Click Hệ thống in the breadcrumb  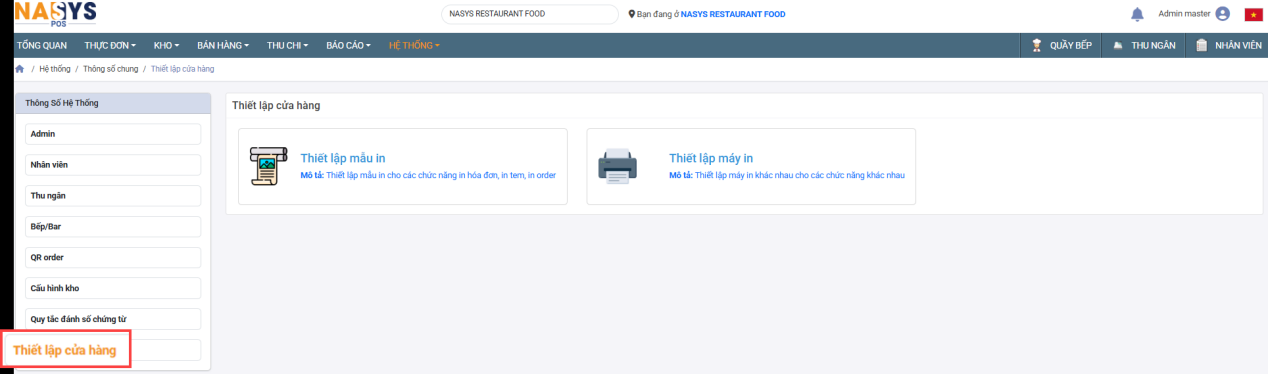point(55,69)
